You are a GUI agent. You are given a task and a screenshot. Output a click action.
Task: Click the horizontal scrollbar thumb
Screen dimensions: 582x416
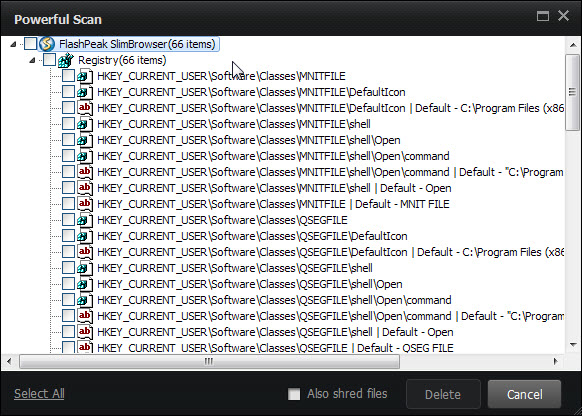209,361
